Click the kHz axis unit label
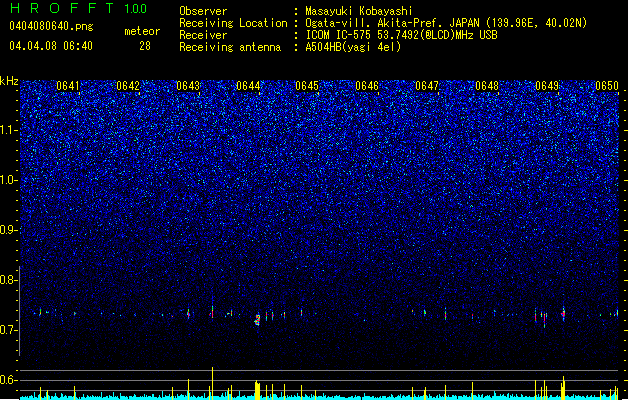Screen dimensions: 629x400 pyautogui.click(x=9, y=81)
